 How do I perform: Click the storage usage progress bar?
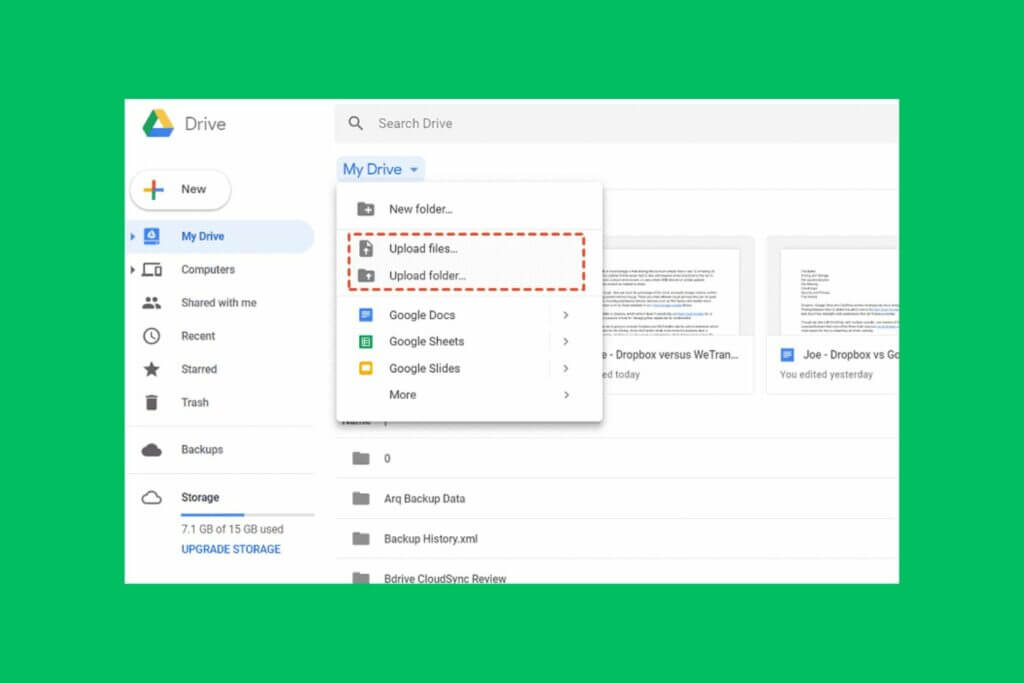point(247,515)
